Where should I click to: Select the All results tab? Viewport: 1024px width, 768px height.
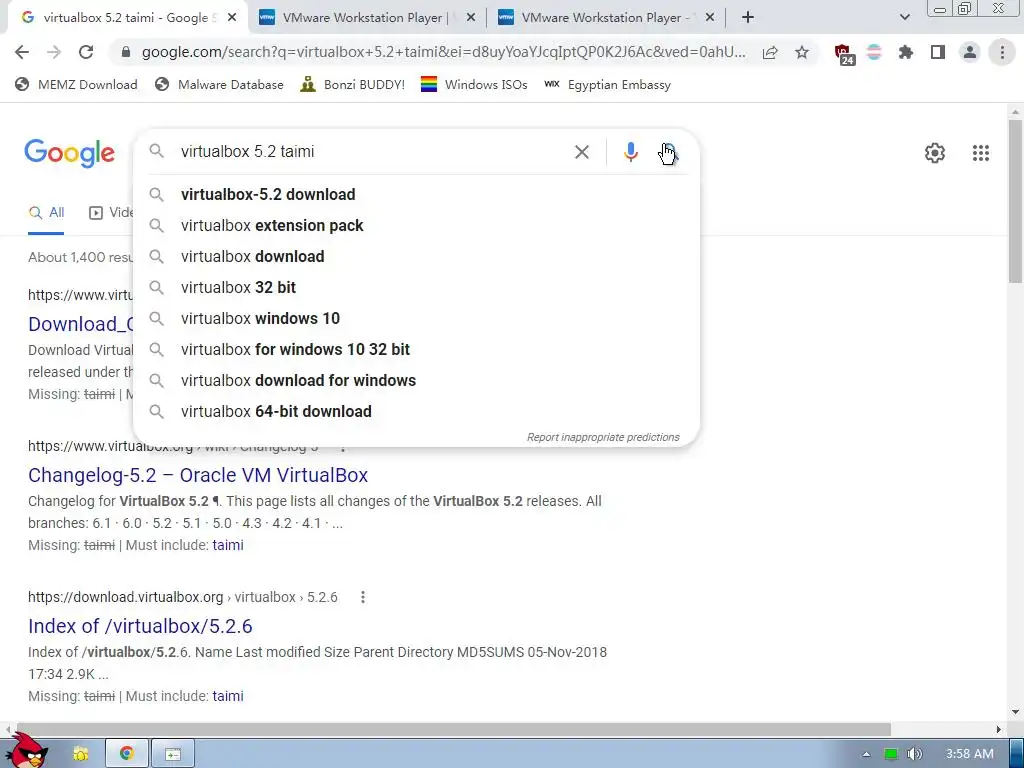(x=46, y=212)
